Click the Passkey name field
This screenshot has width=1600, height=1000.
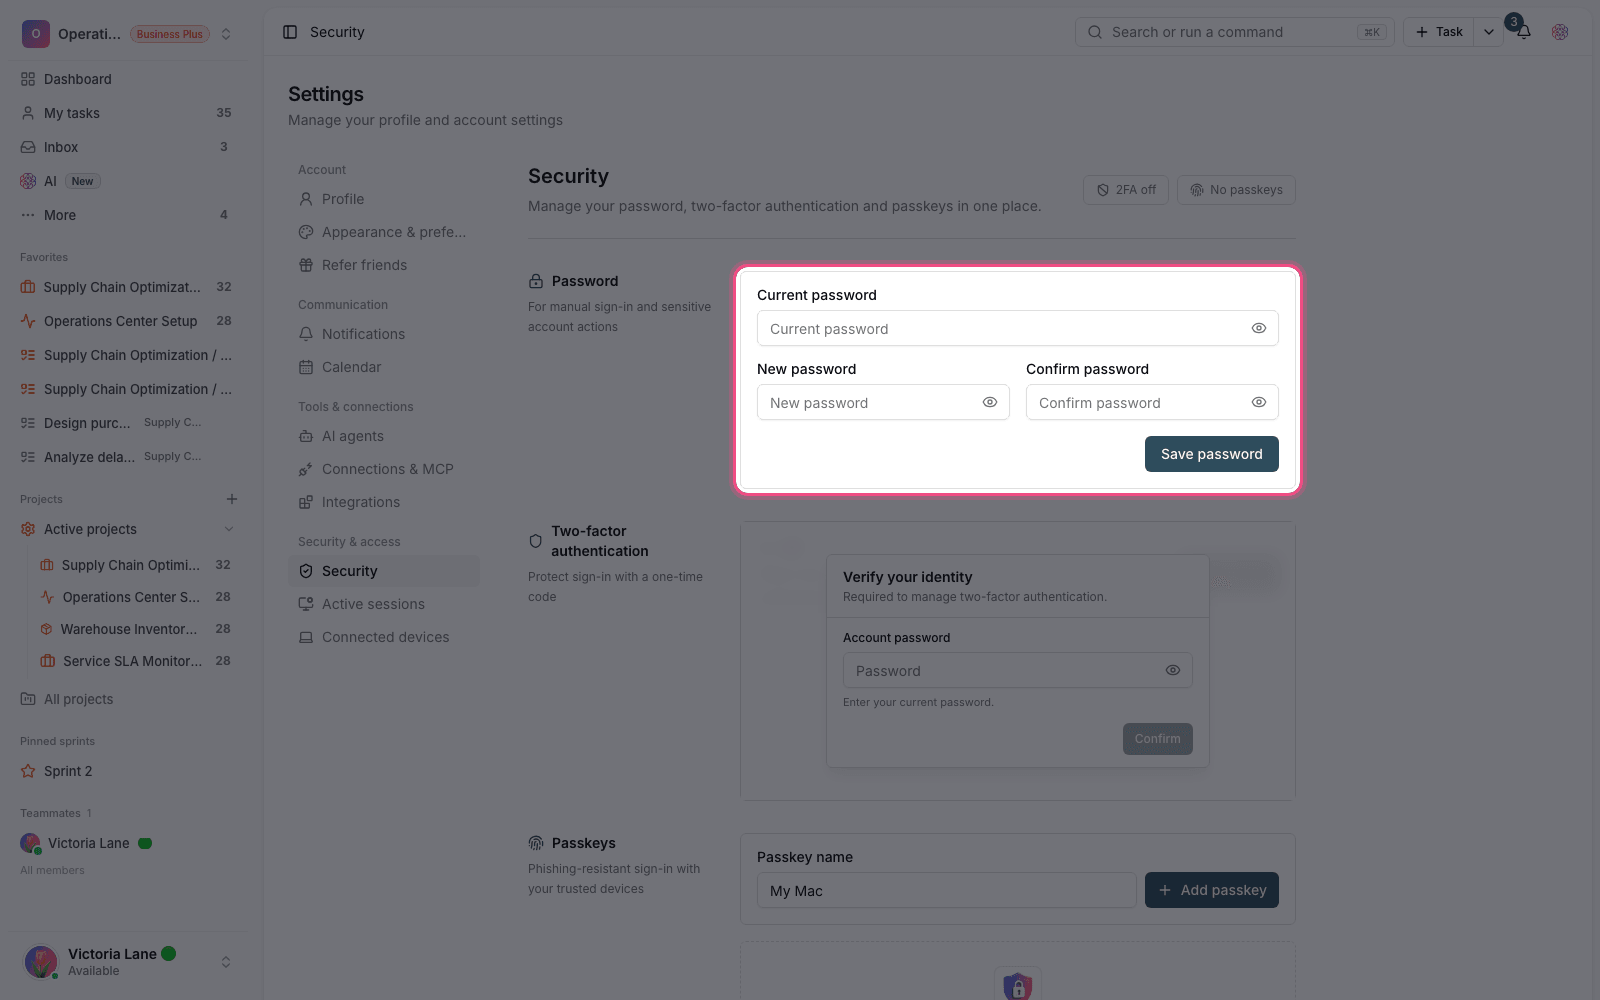pyautogui.click(x=946, y=890)
